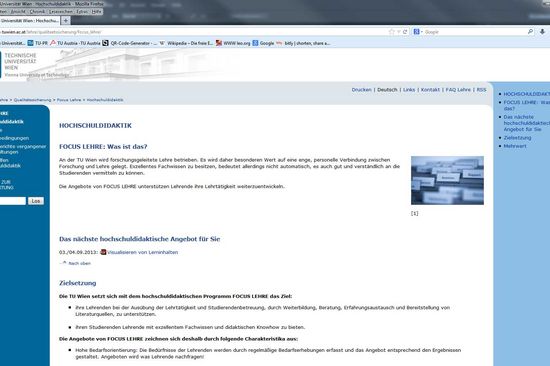Open the Wikipedia bookmark in bookmarks bar
This screenshot has width=550, height=366.
click(x=186, y=43)
